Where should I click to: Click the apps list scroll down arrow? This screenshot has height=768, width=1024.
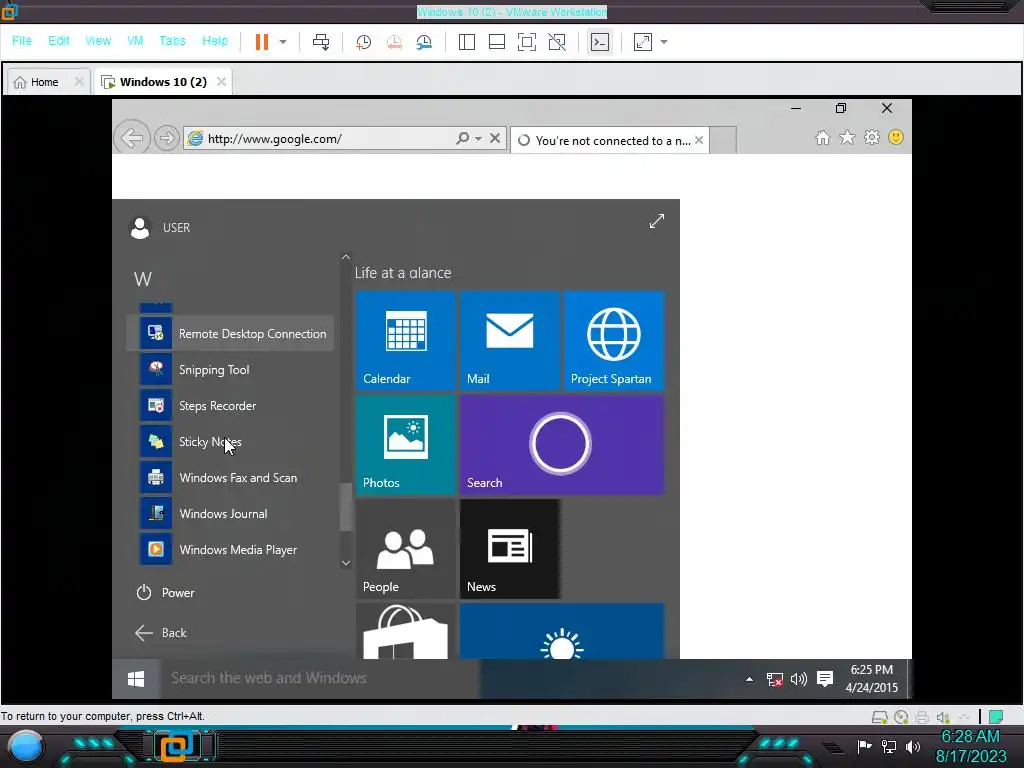(346, 562)
